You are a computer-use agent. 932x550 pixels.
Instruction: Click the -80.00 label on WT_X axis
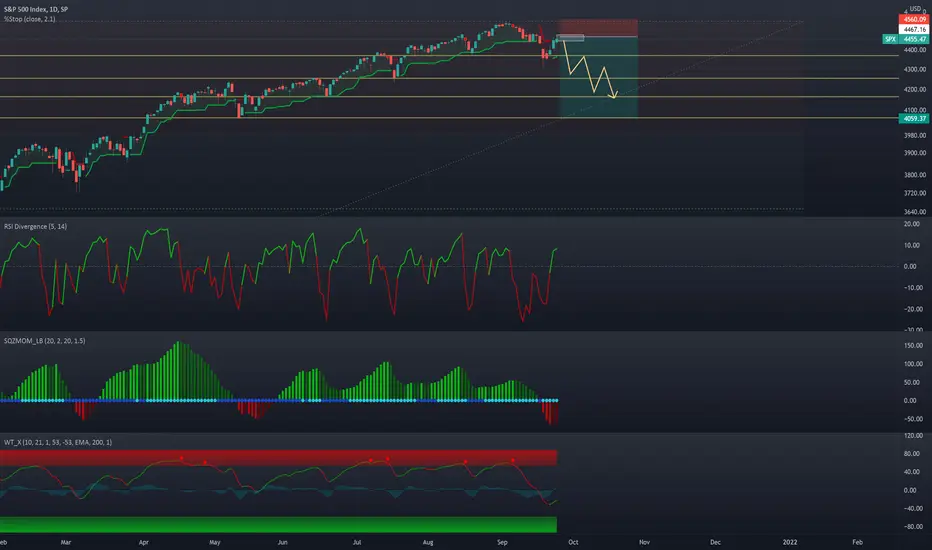(913, 527)
